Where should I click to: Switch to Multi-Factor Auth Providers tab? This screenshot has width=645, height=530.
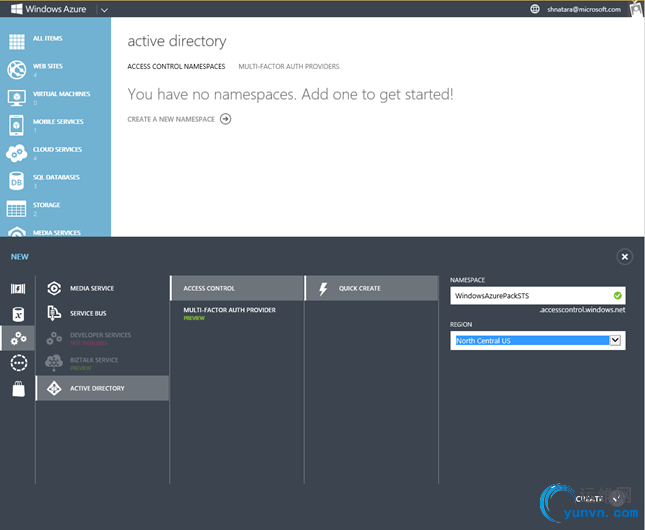[289, 66]
